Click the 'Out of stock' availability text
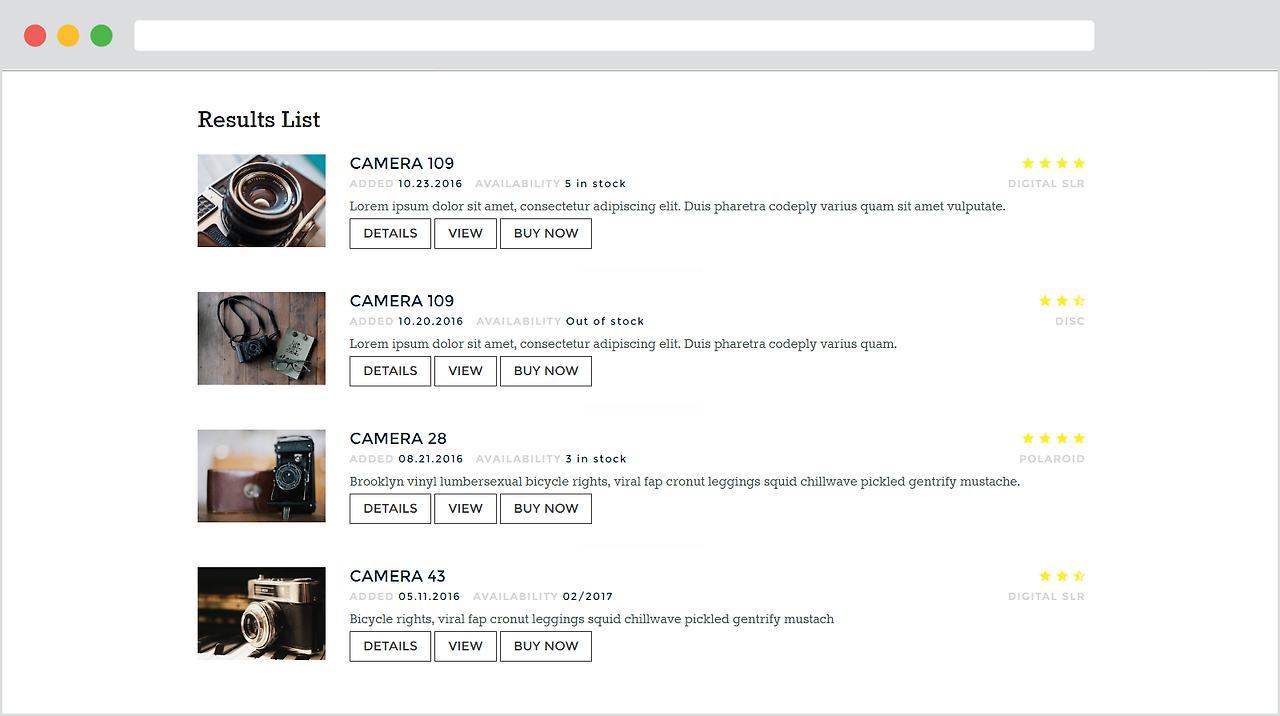 pos(605,322)
